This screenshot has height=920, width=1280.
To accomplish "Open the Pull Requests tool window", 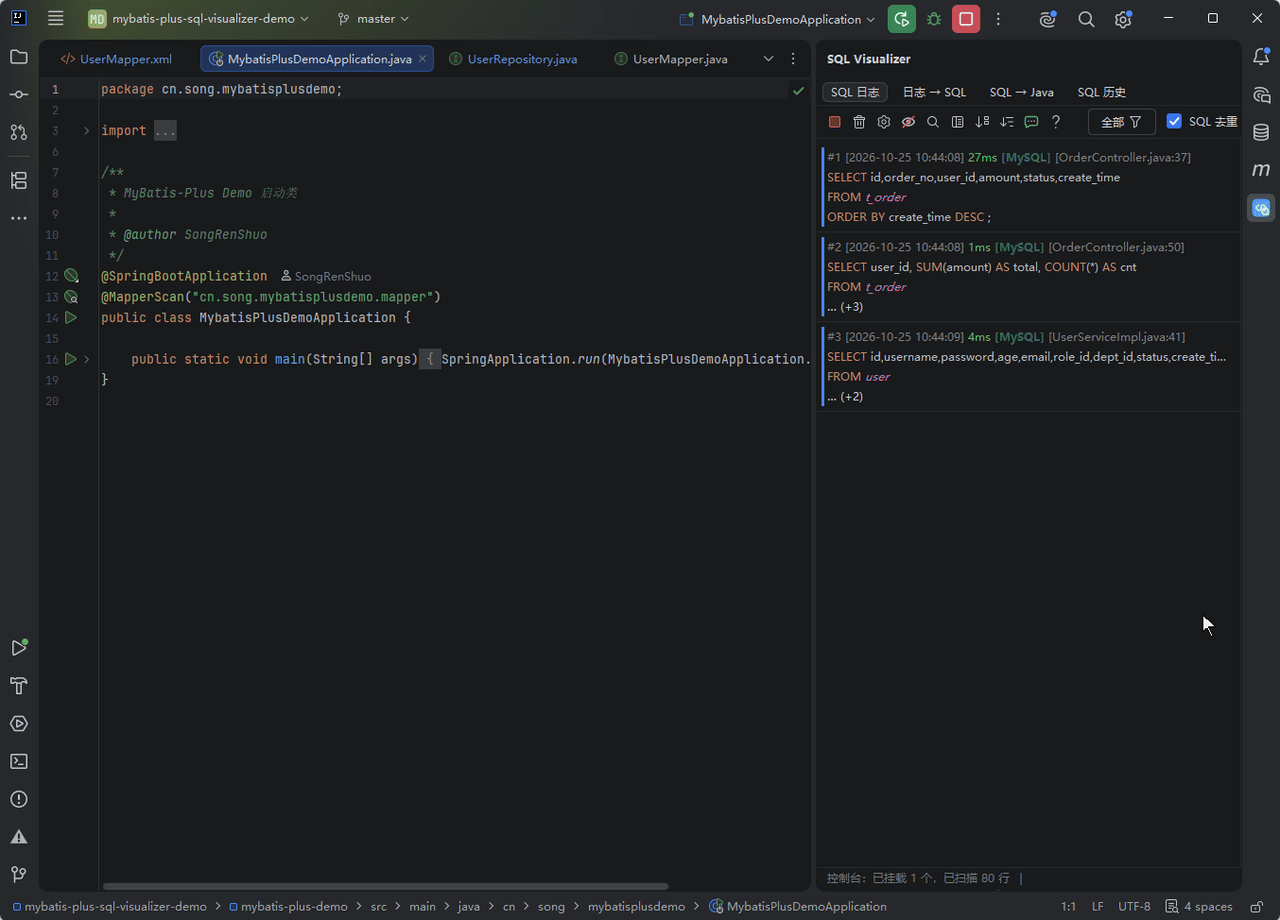I will click(x=19, y=131).
